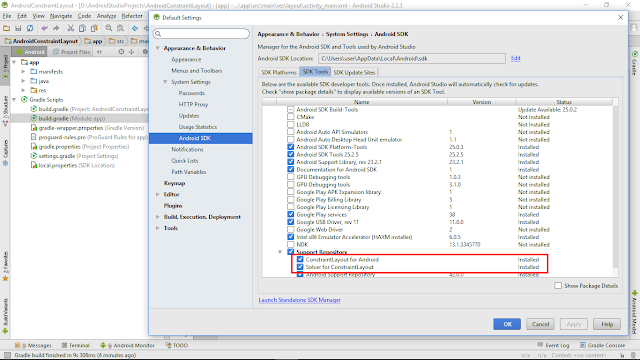
Task: Synchronize project with the blue sync icon
Action: [30, 28]
